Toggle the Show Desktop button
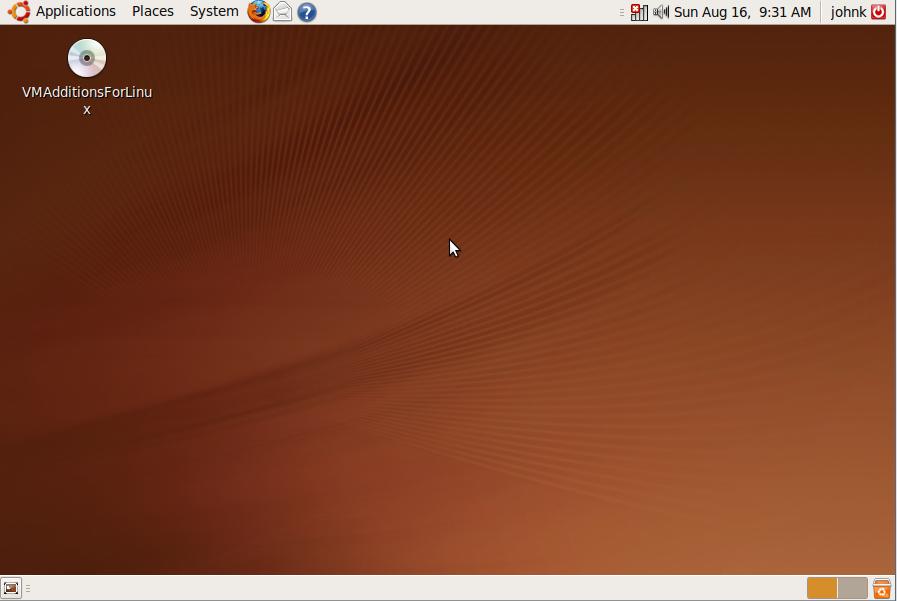The image size is (897, 601). pyautogui.click(x=11, y=588)
